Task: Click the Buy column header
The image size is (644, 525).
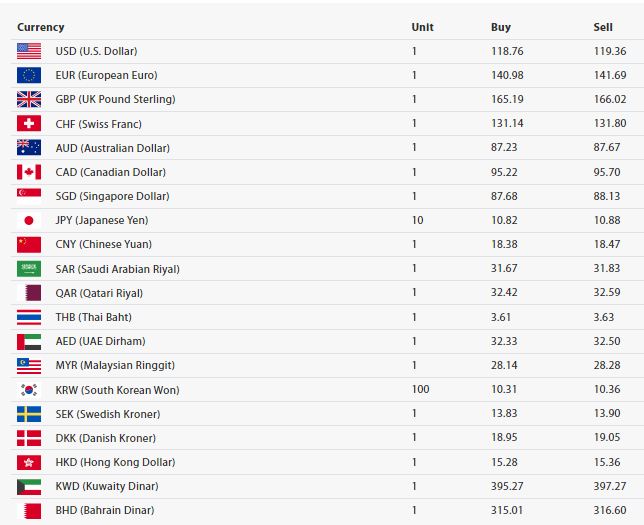Action: pos(501,27)
